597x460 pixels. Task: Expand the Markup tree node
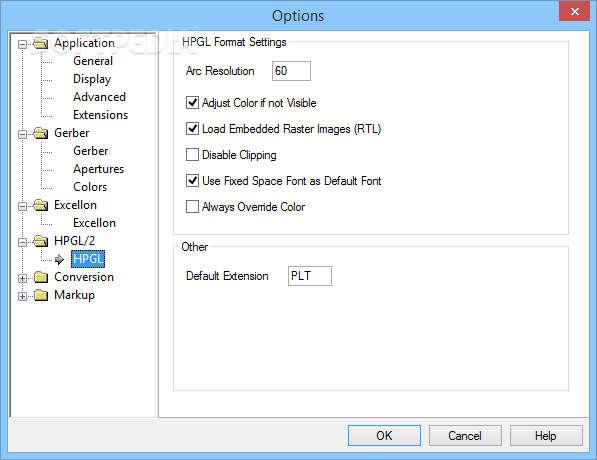point(22,296)
